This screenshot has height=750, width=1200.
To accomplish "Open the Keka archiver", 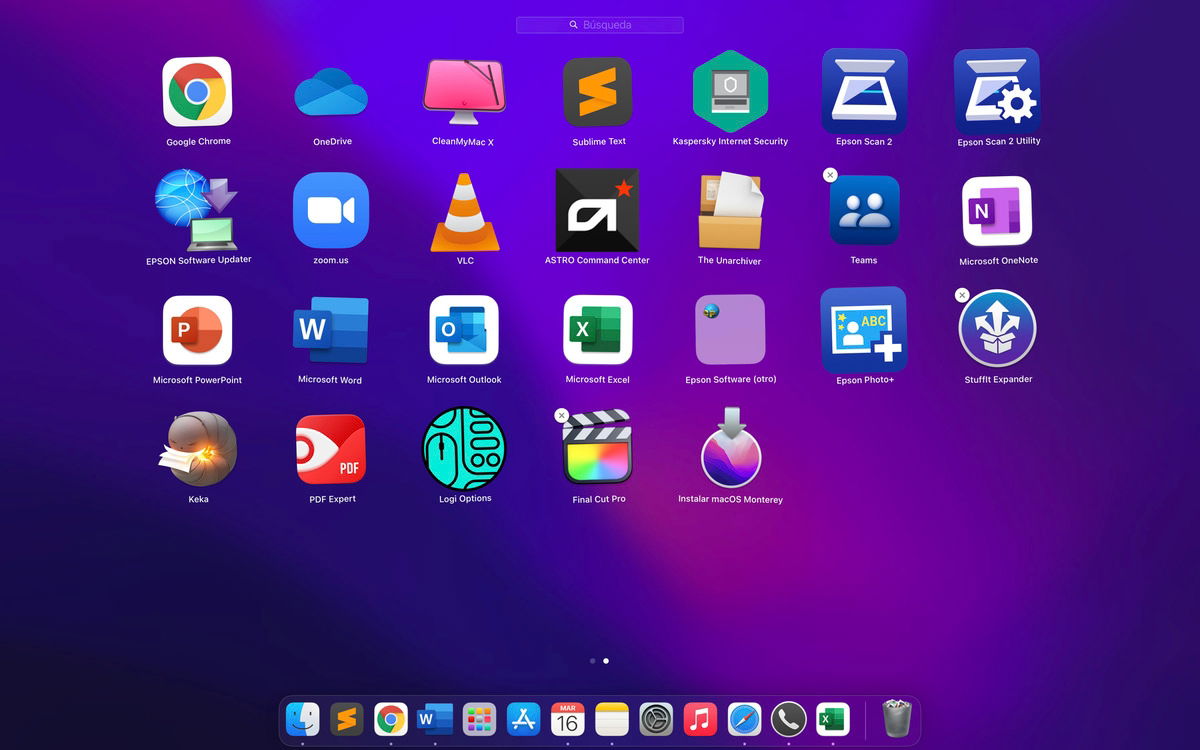I will (x=197, y=450).
